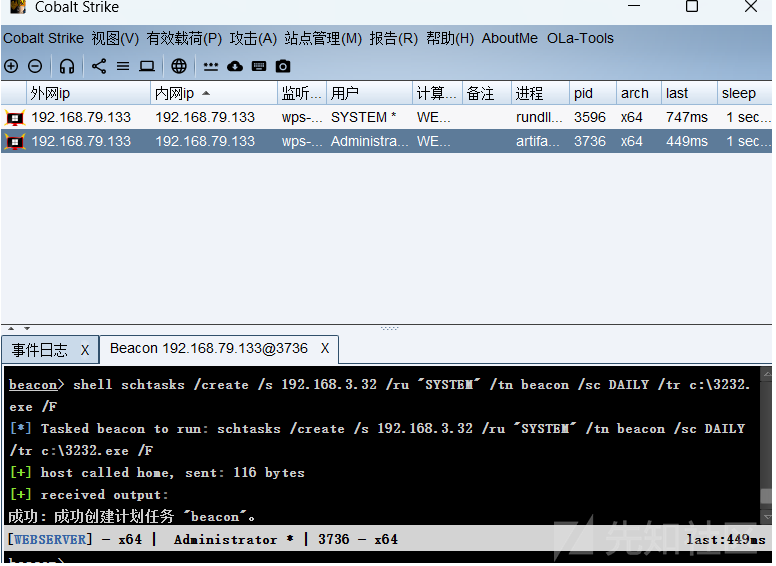Switch to session table view icon
Screen dimensions: 776x566
coord(123,66)
